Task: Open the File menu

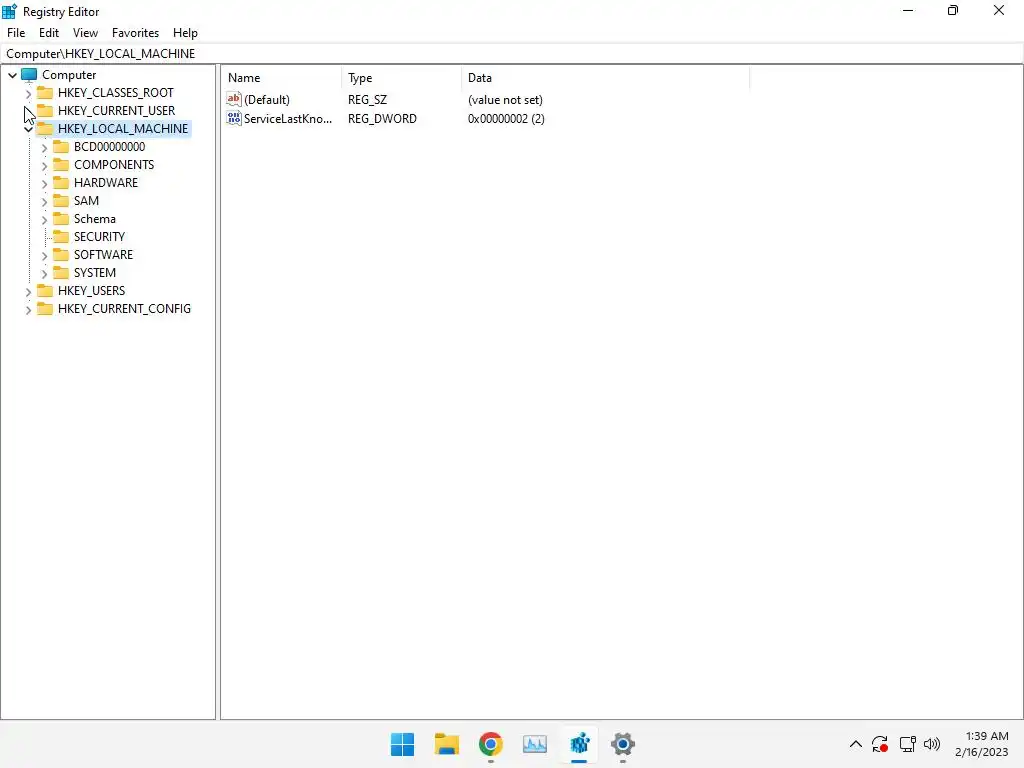Action: tap(16, 33)
